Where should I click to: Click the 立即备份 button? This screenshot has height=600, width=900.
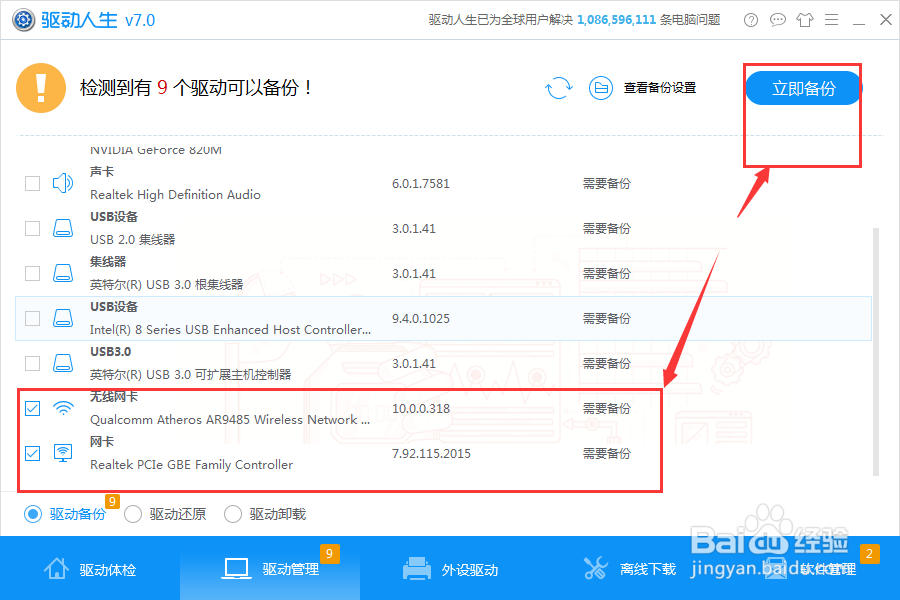[x=804, y=88]
